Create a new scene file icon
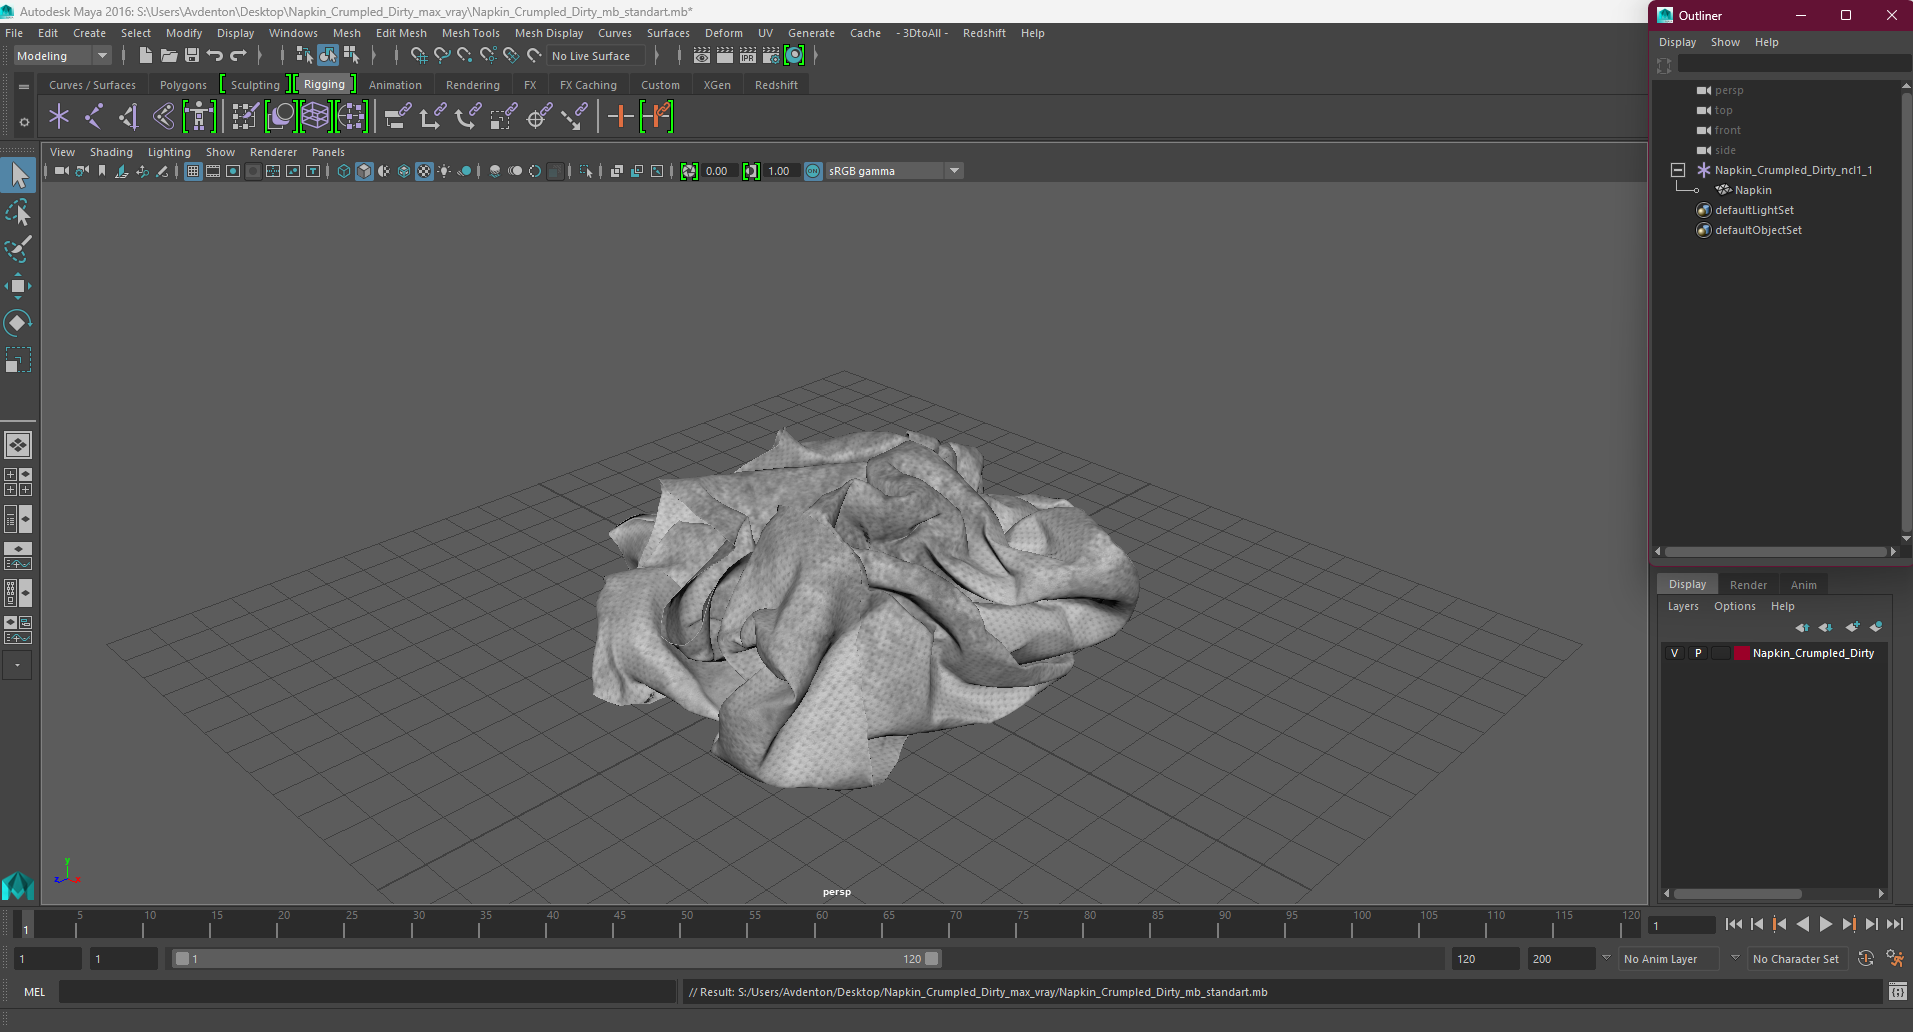 coord(146,56)
